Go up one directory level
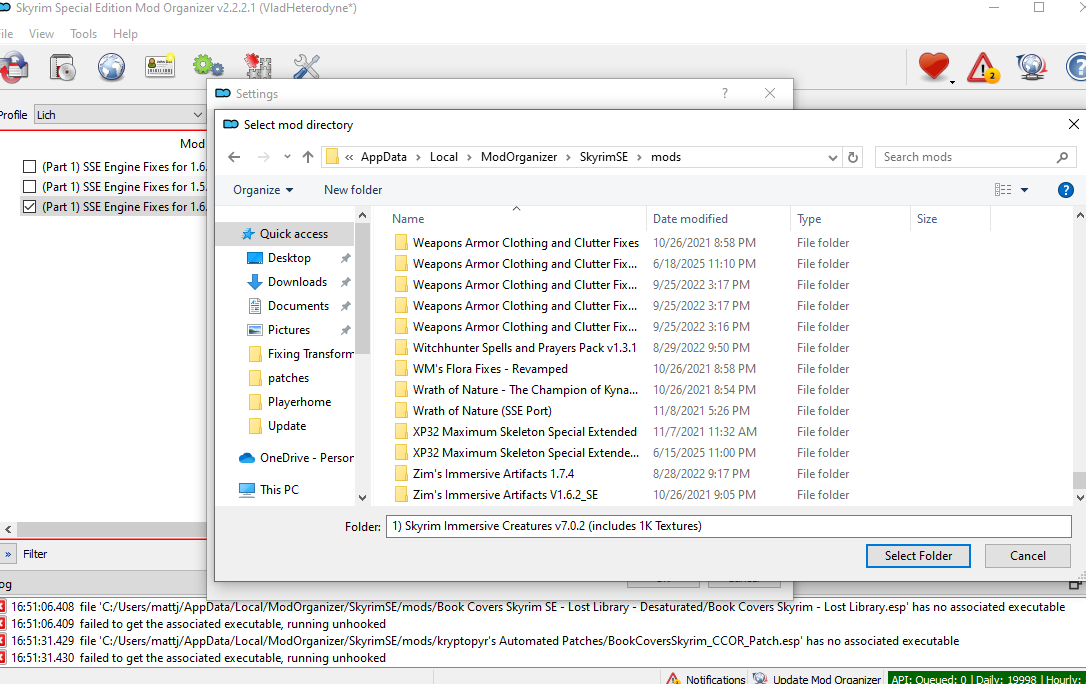Image resolution: width=1086 pixels, height=684 pixels. pyautogui.click(x=308, y=157)
